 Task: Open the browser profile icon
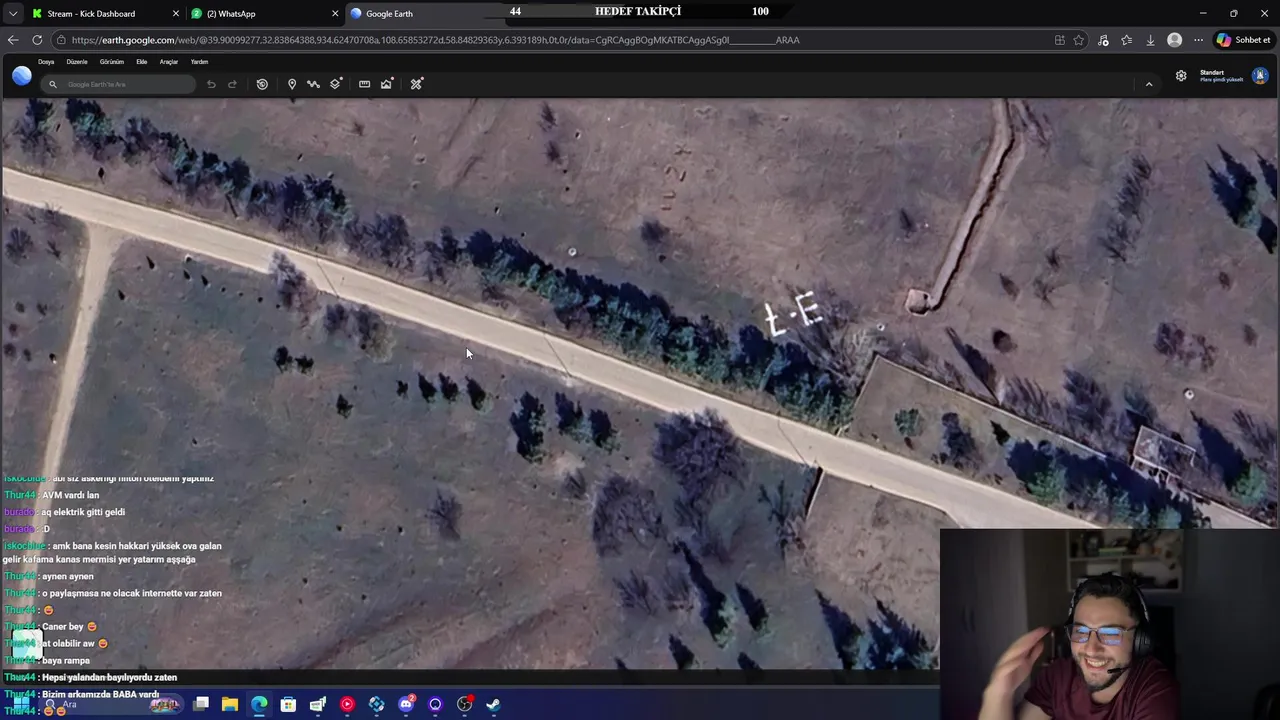point(1175,40)
